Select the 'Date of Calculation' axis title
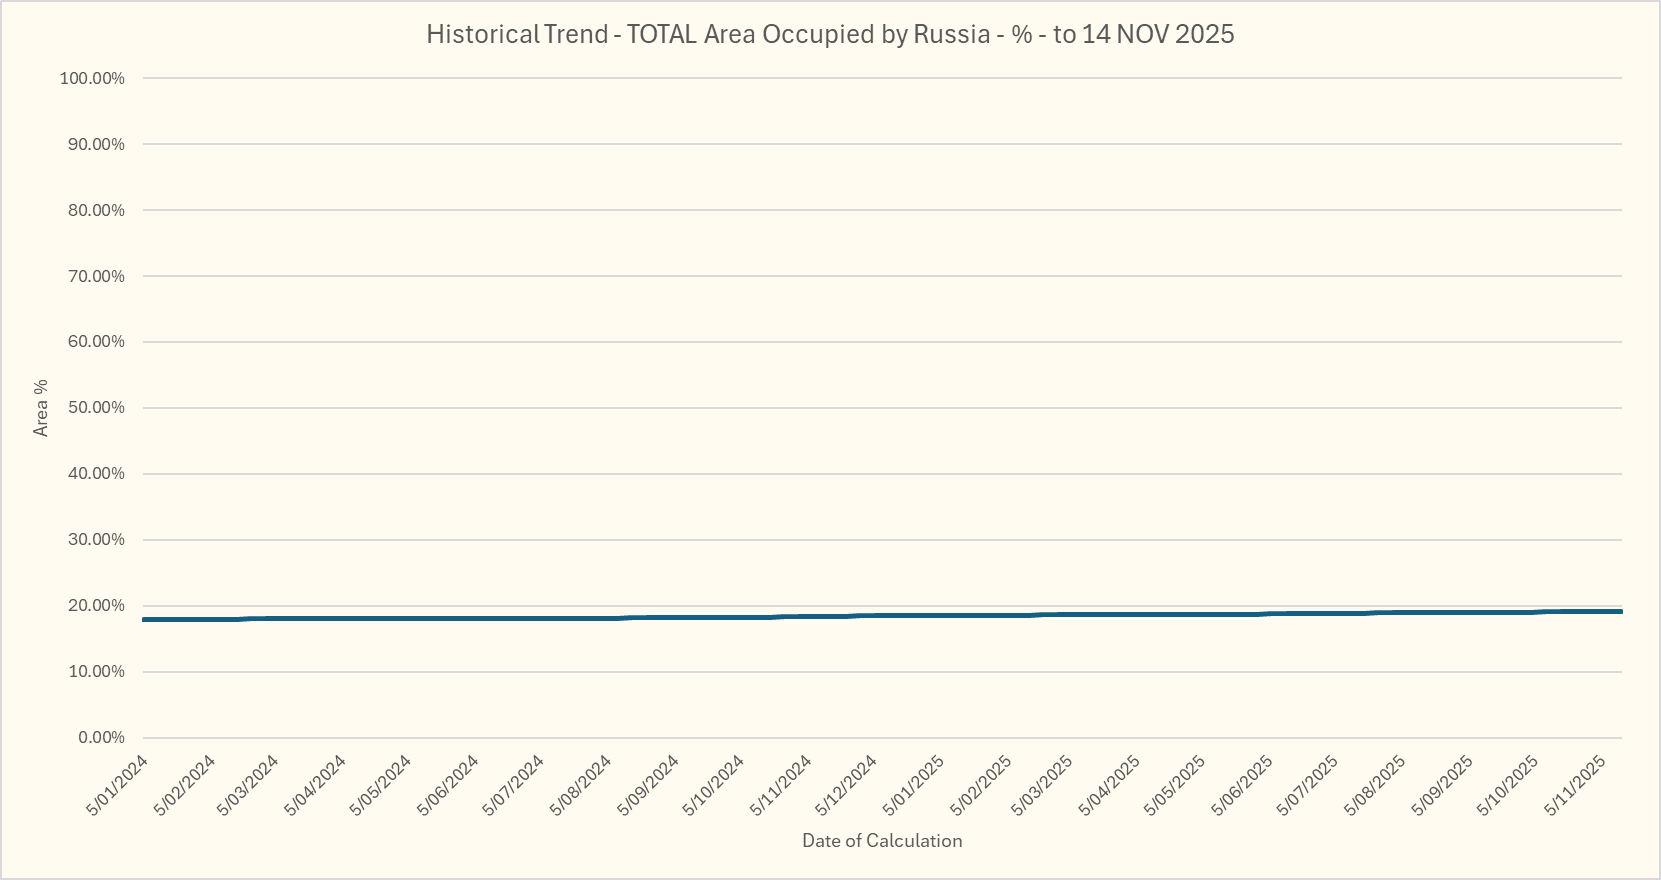The image size is (1661, 880). click(x=882, y=841)
